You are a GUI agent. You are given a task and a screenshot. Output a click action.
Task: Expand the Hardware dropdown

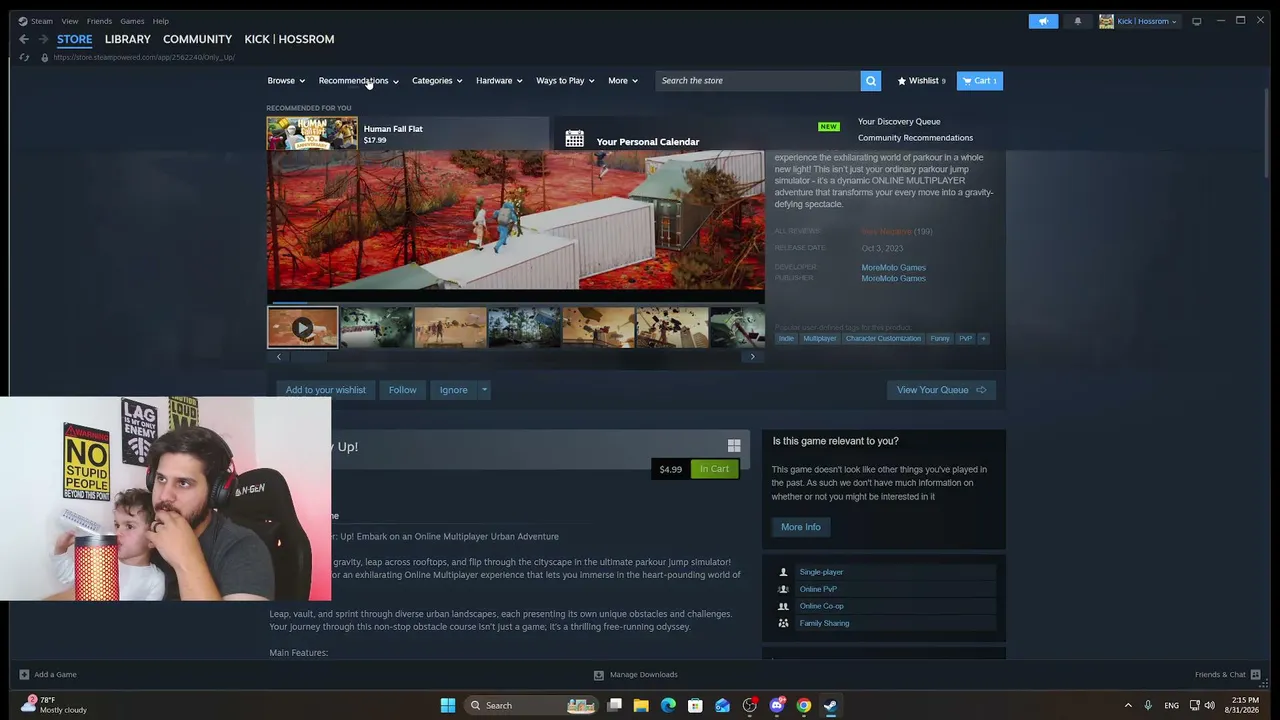click(x=499, y=81)
